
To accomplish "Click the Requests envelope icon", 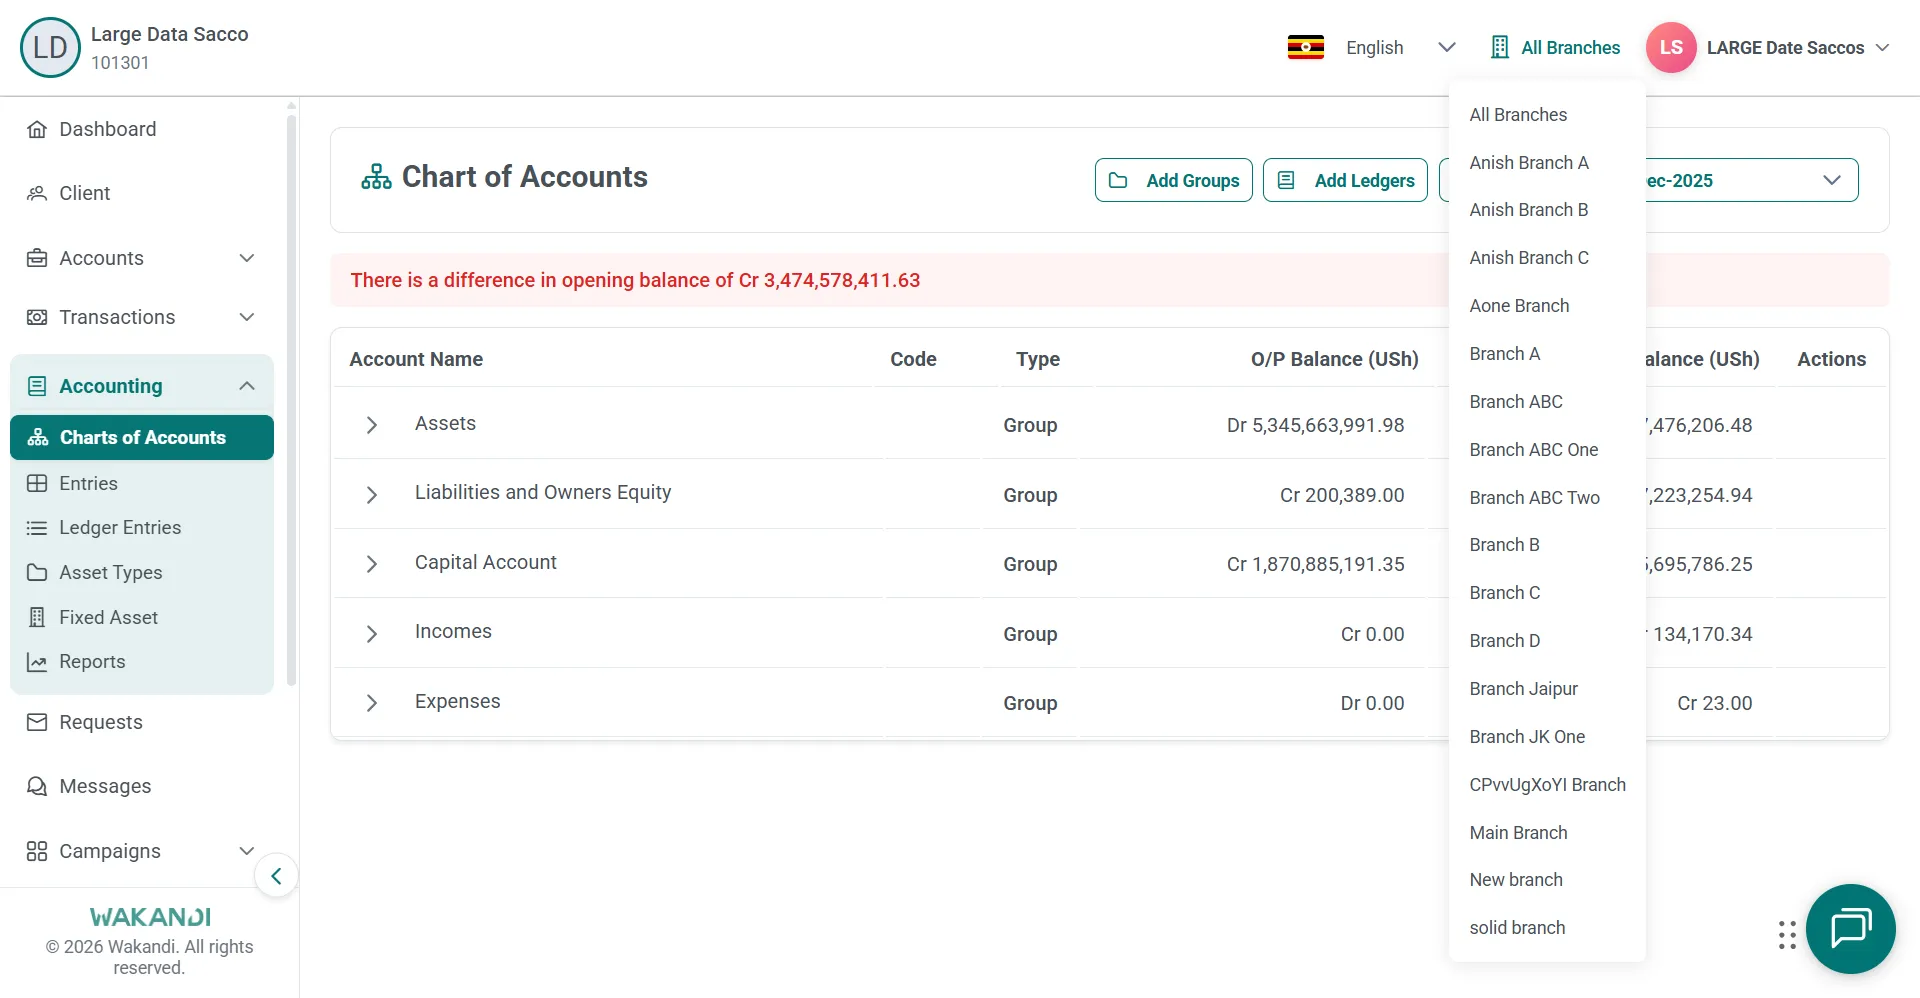I will 37,722.
